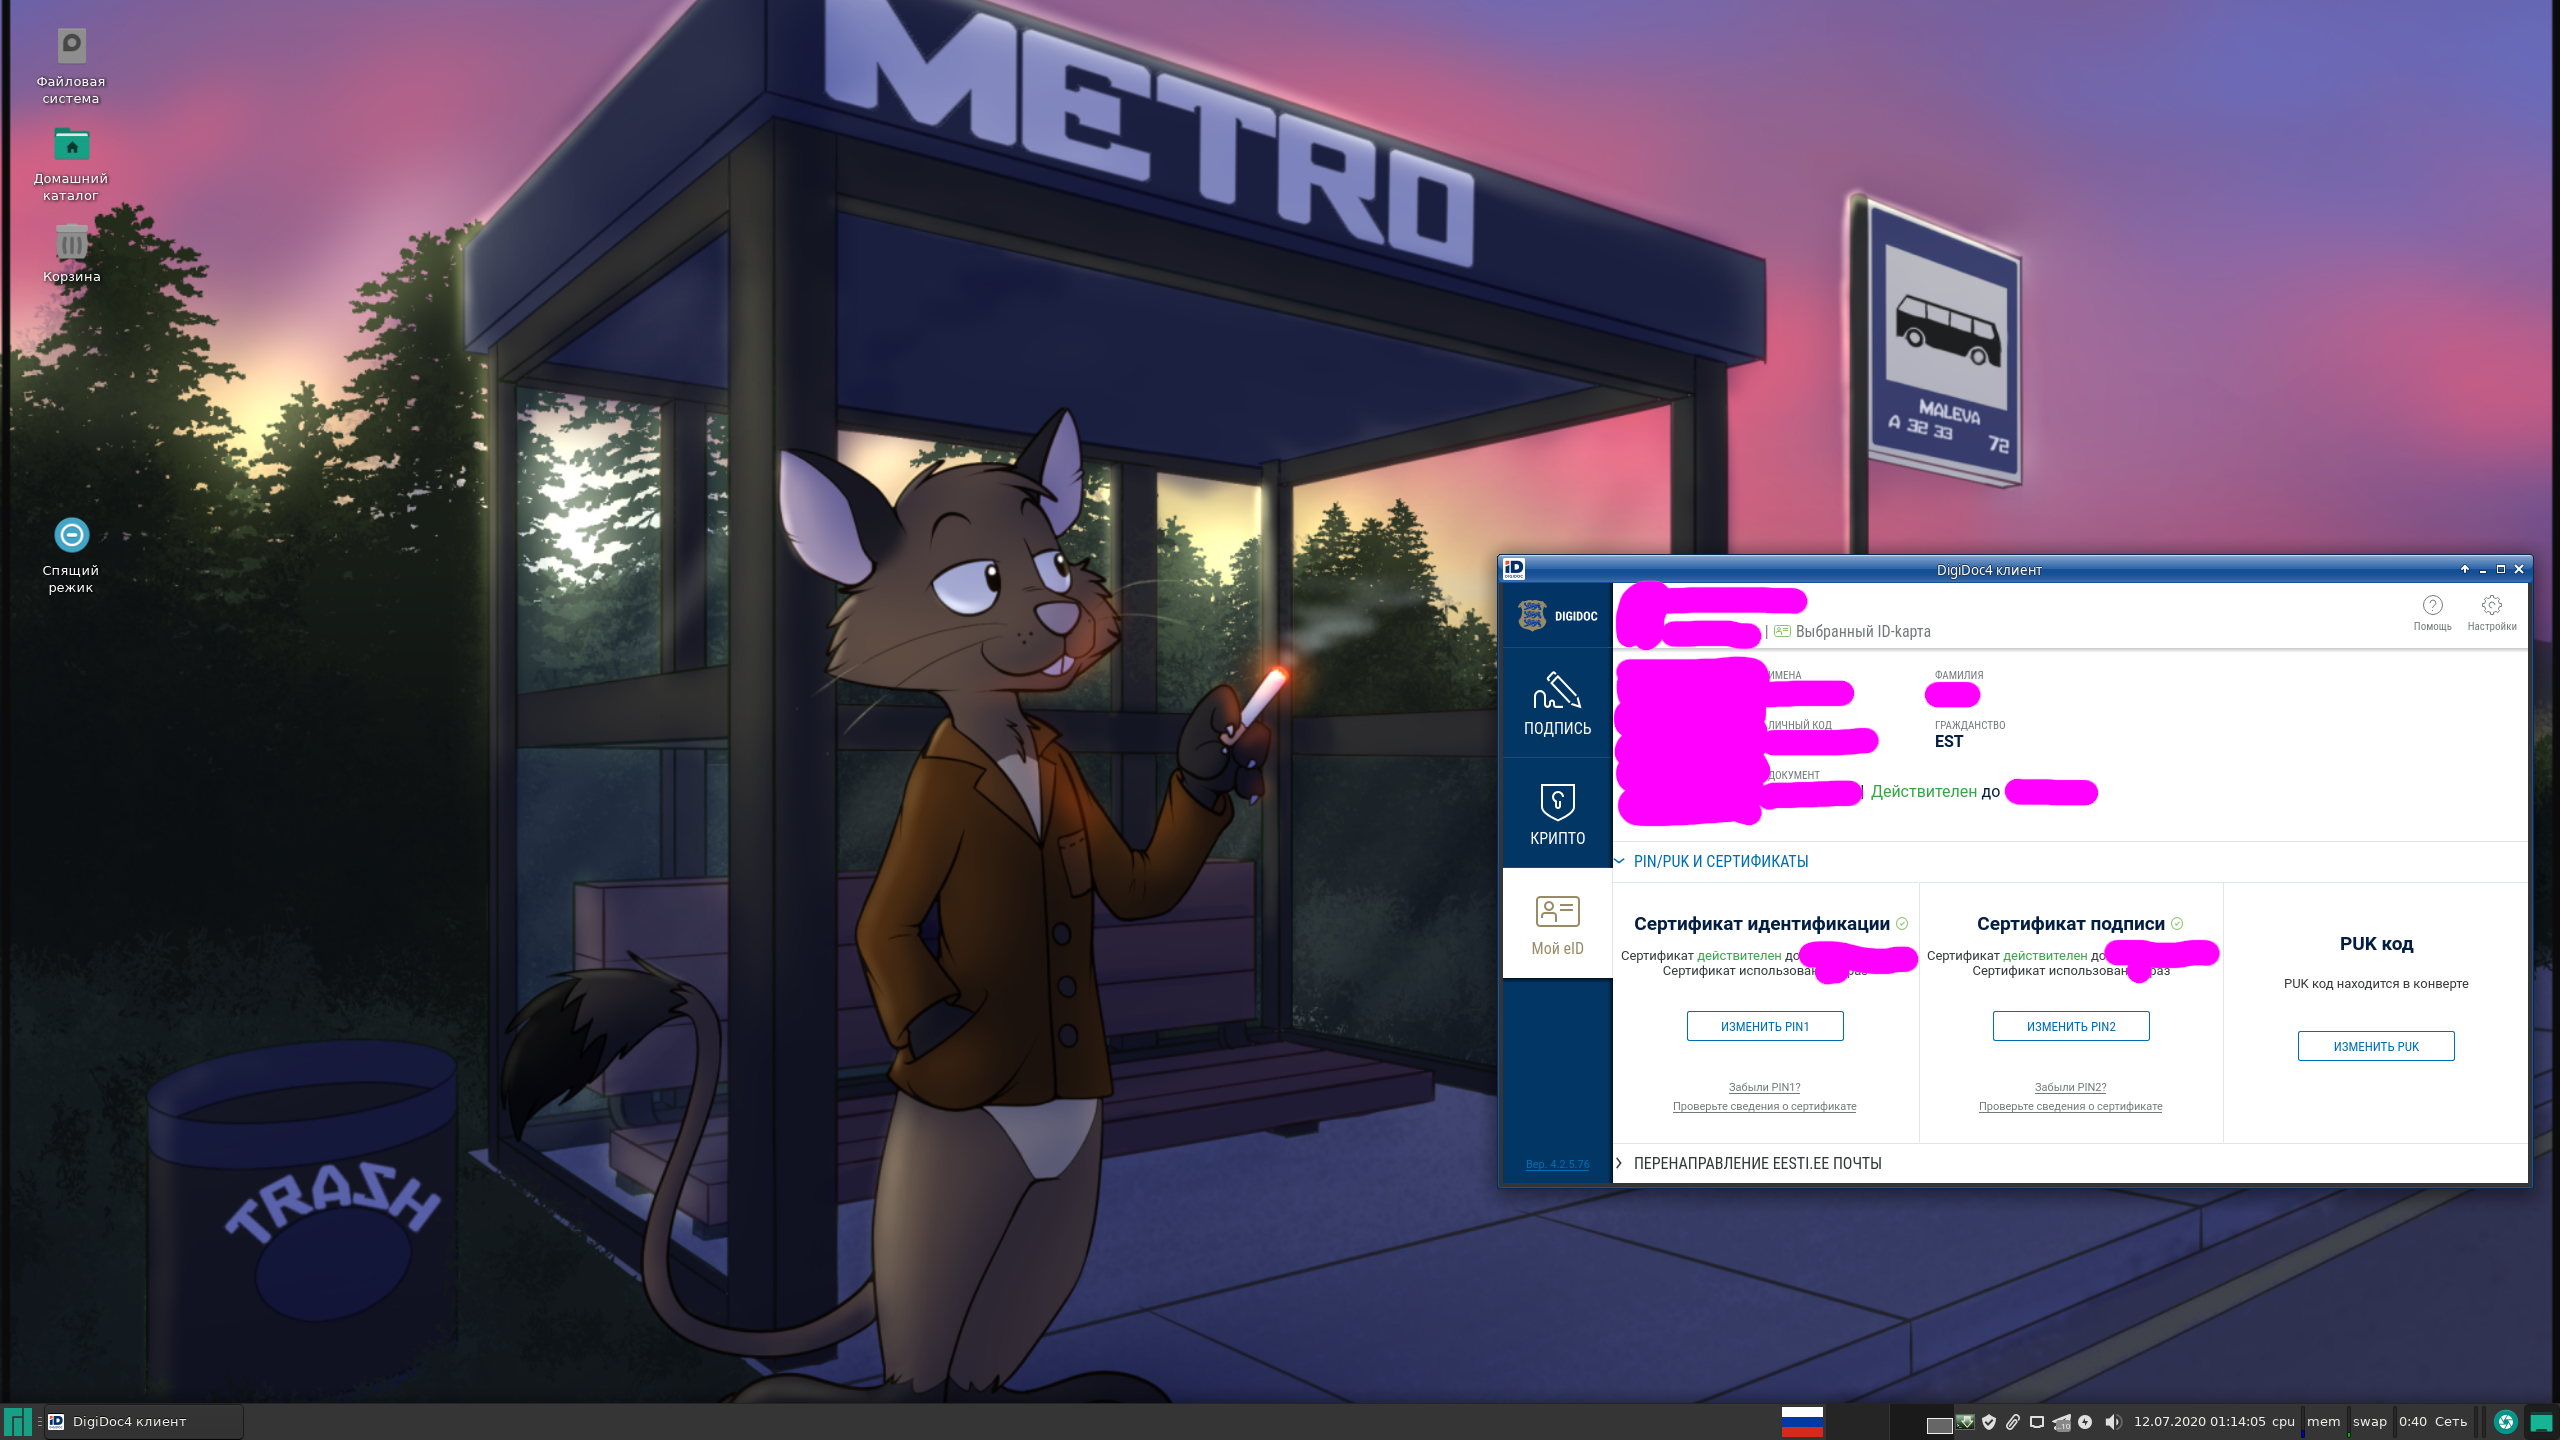Click the green ID-card icon beside Выбранный ID-карта

(1782, 631)
